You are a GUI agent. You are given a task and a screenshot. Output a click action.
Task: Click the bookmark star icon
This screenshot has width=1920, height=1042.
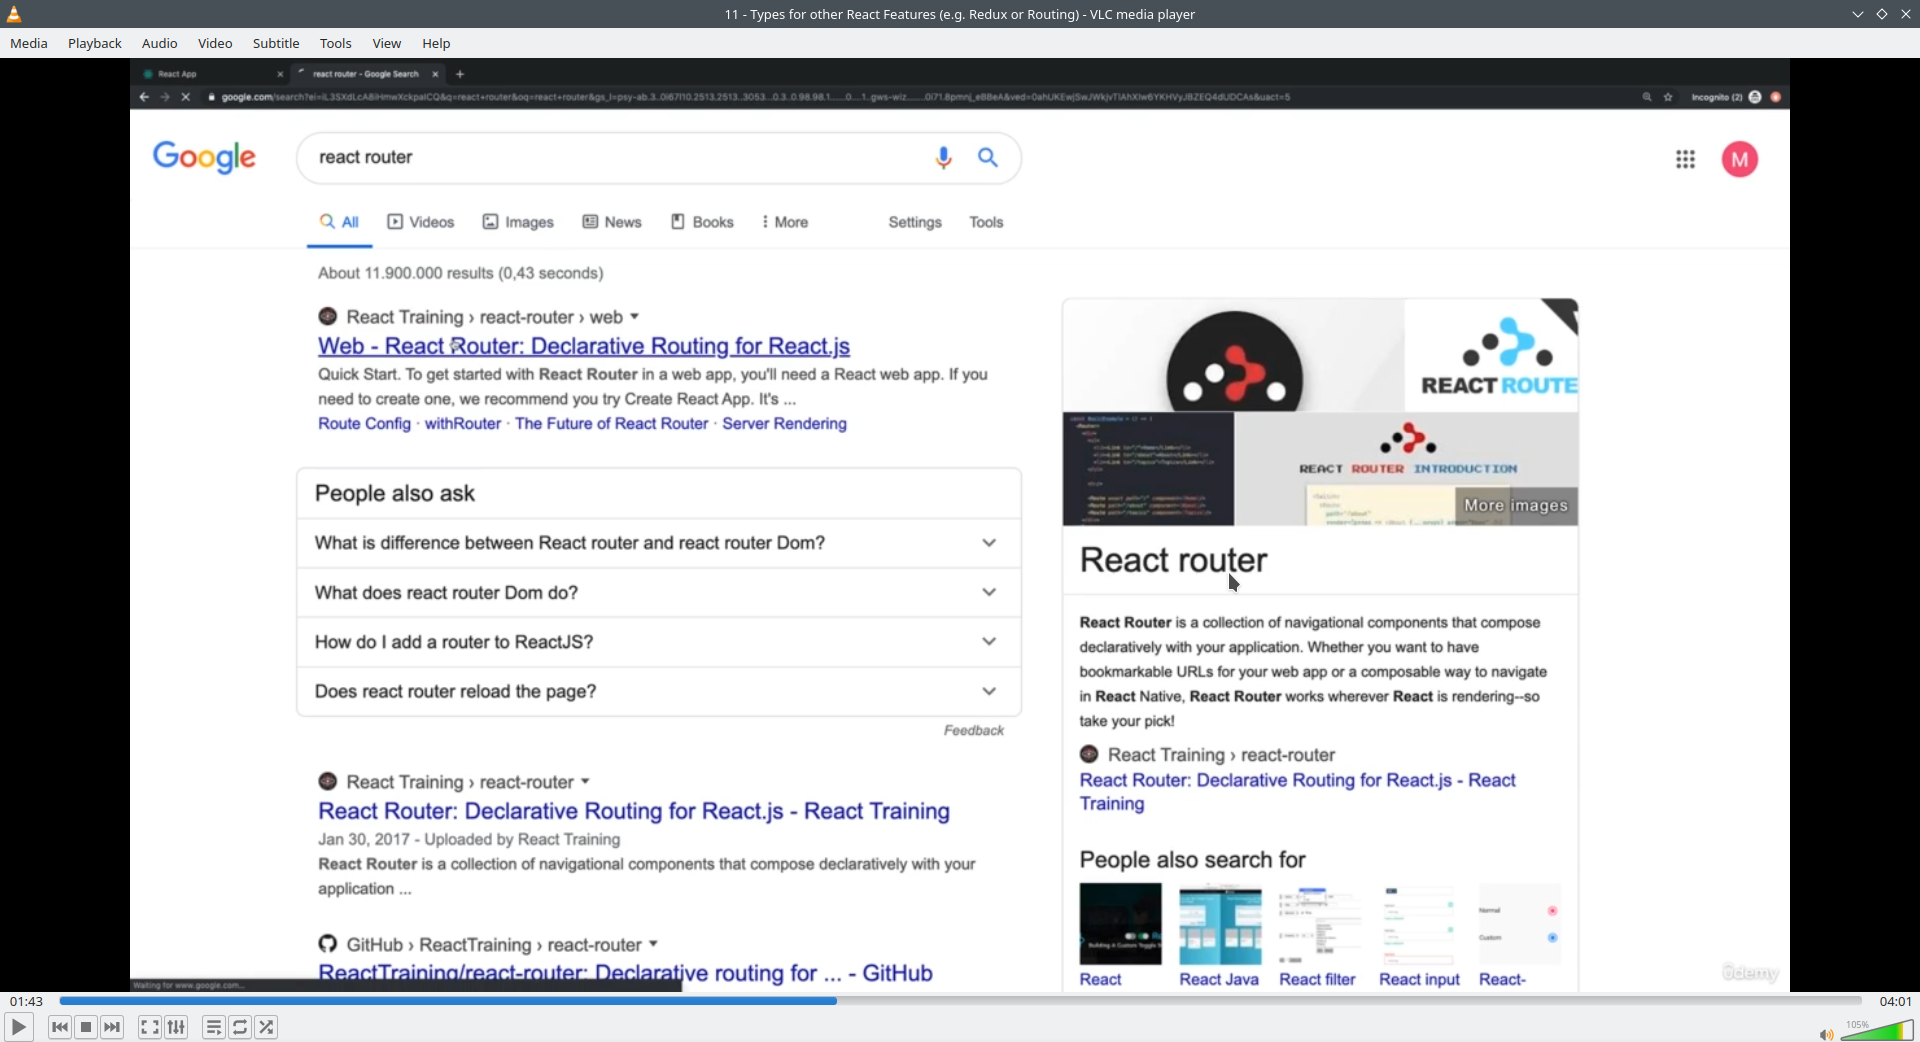tap(1668, 97)
